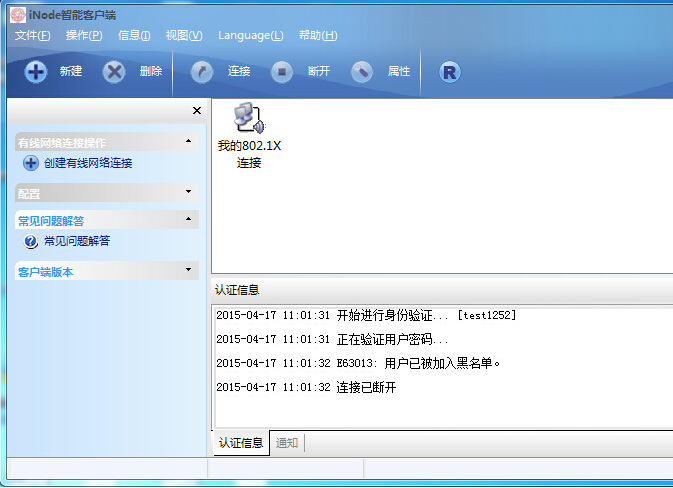Expand the 配置 section arrow
This screenshot has height=488, width=673.
188,191
